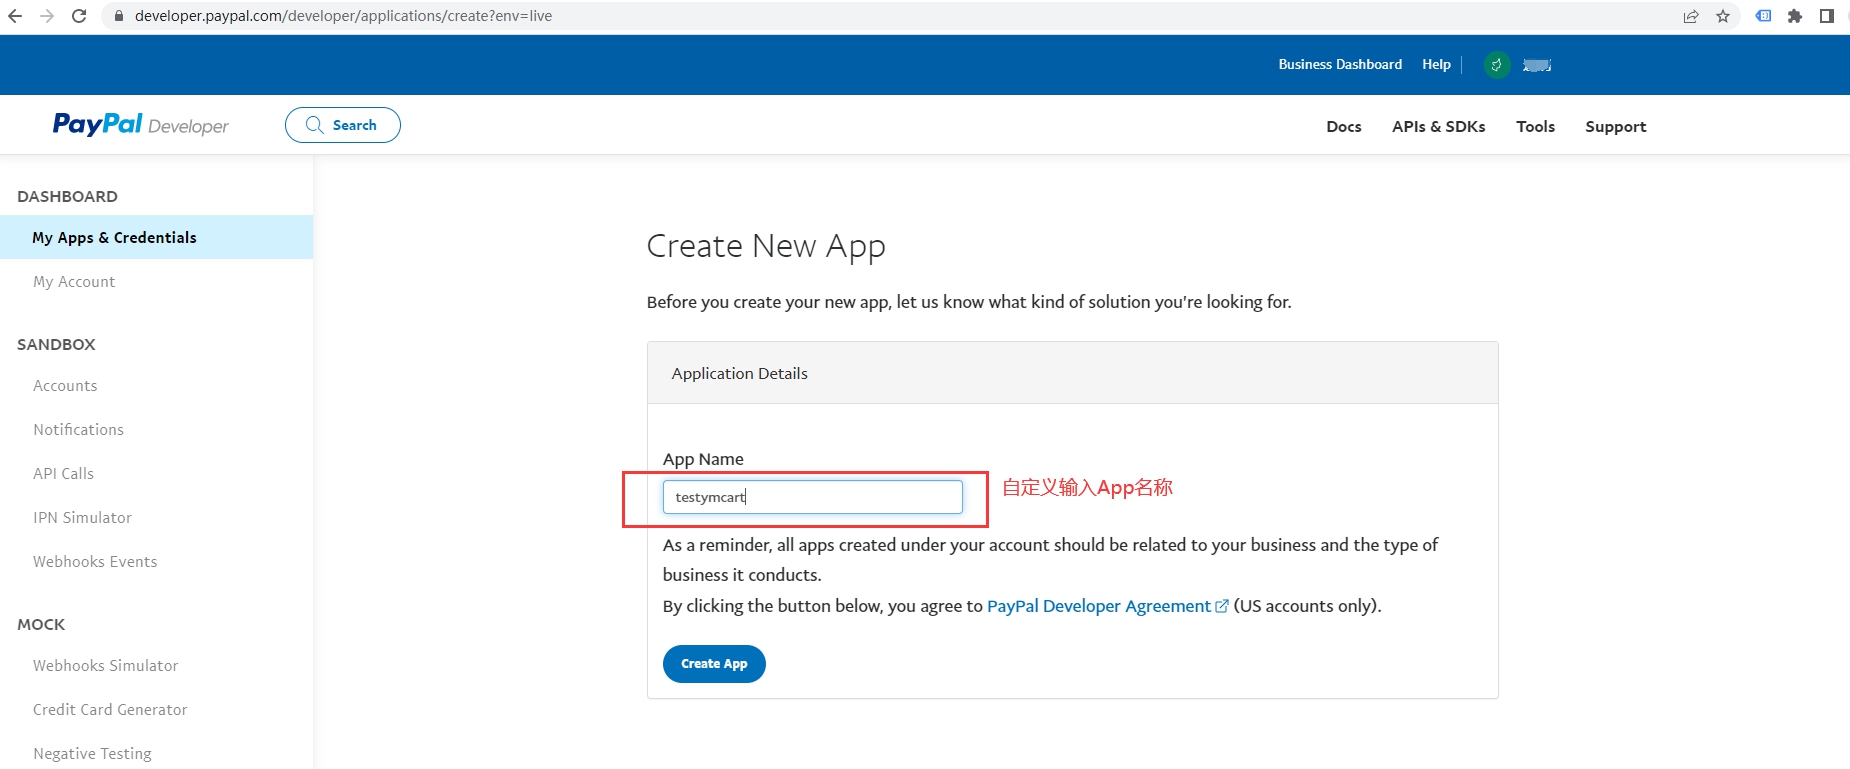The width and height of the screenshot is (1850, 769).
Task: Click the padlock icon in the address bar
Action: 119,16
